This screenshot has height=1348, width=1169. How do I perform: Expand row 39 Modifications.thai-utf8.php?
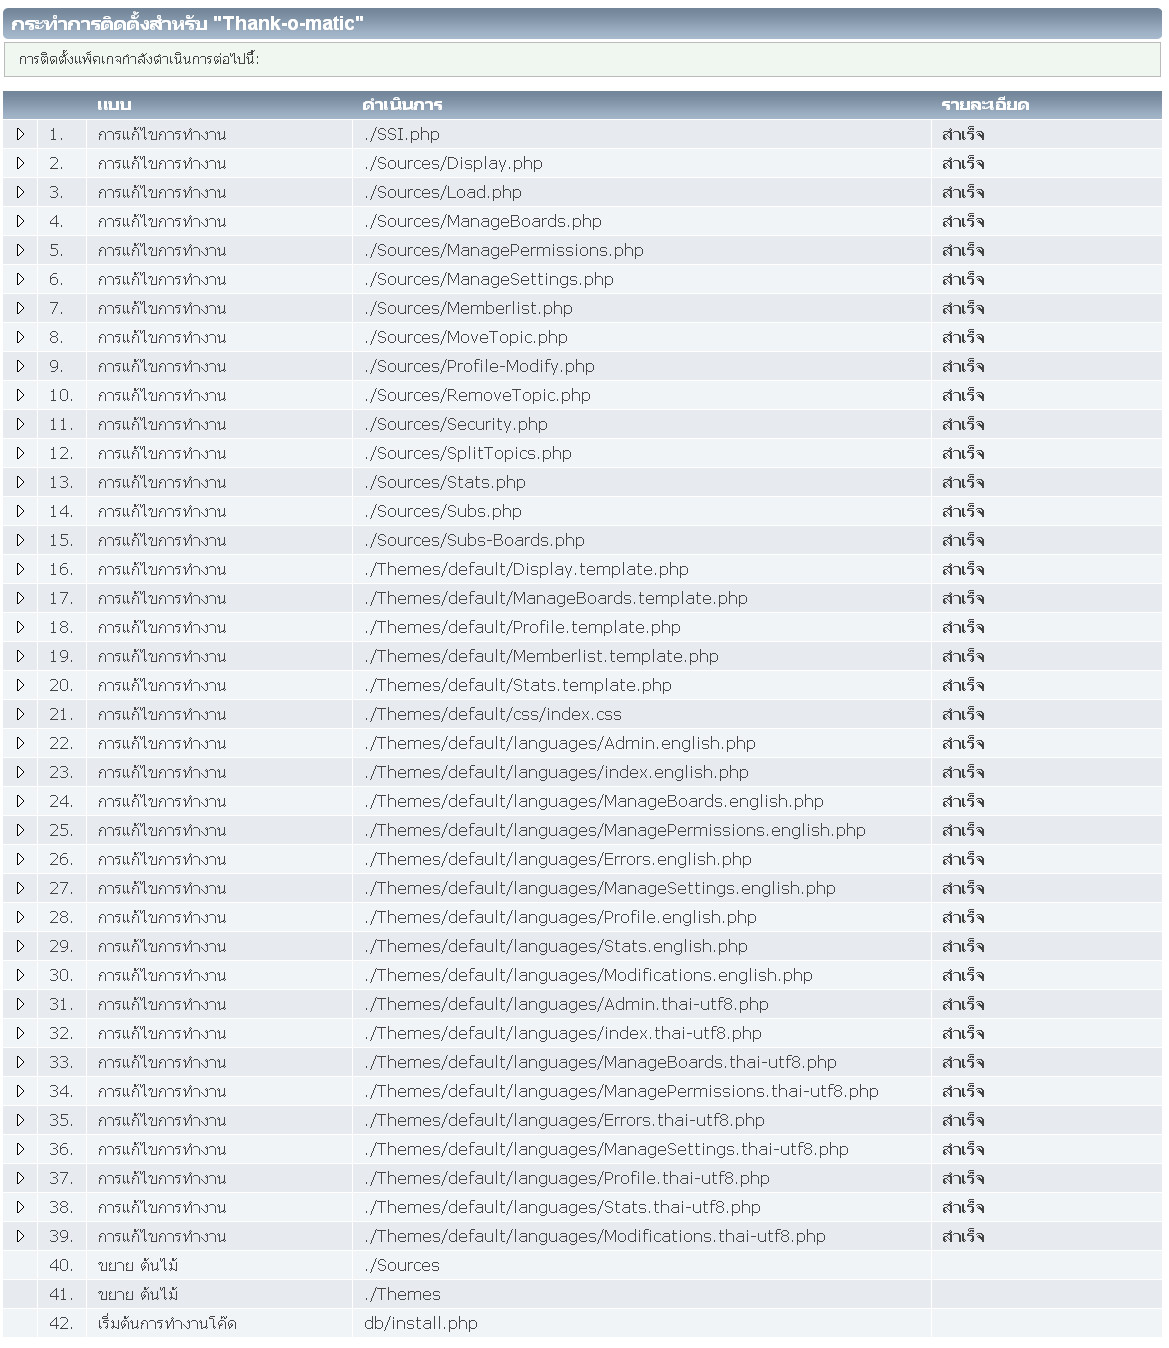tap(20, 1236)
